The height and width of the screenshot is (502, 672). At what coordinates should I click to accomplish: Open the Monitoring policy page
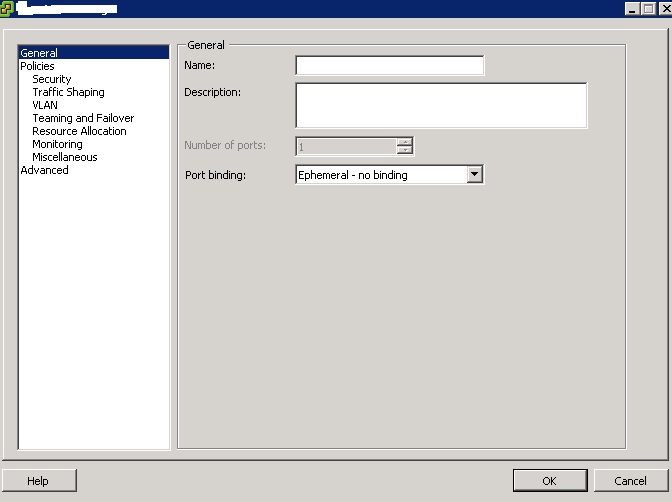coord(57,144)
